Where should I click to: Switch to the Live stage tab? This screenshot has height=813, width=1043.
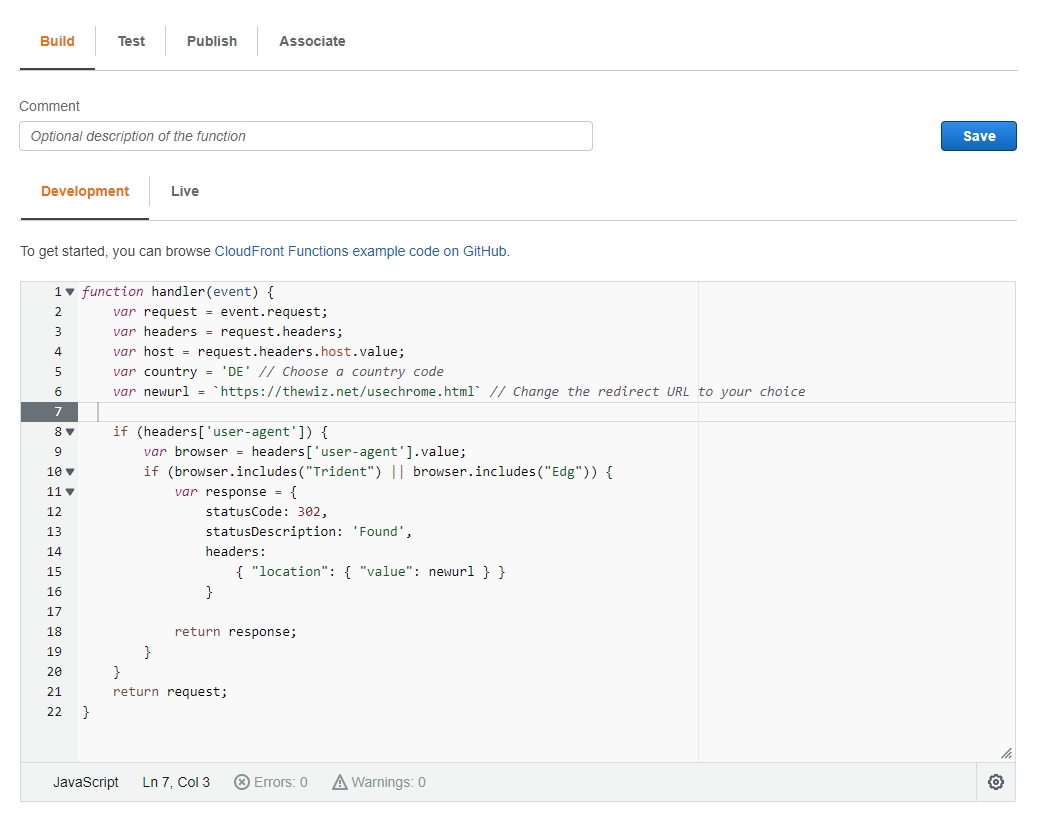coord(185,191)
